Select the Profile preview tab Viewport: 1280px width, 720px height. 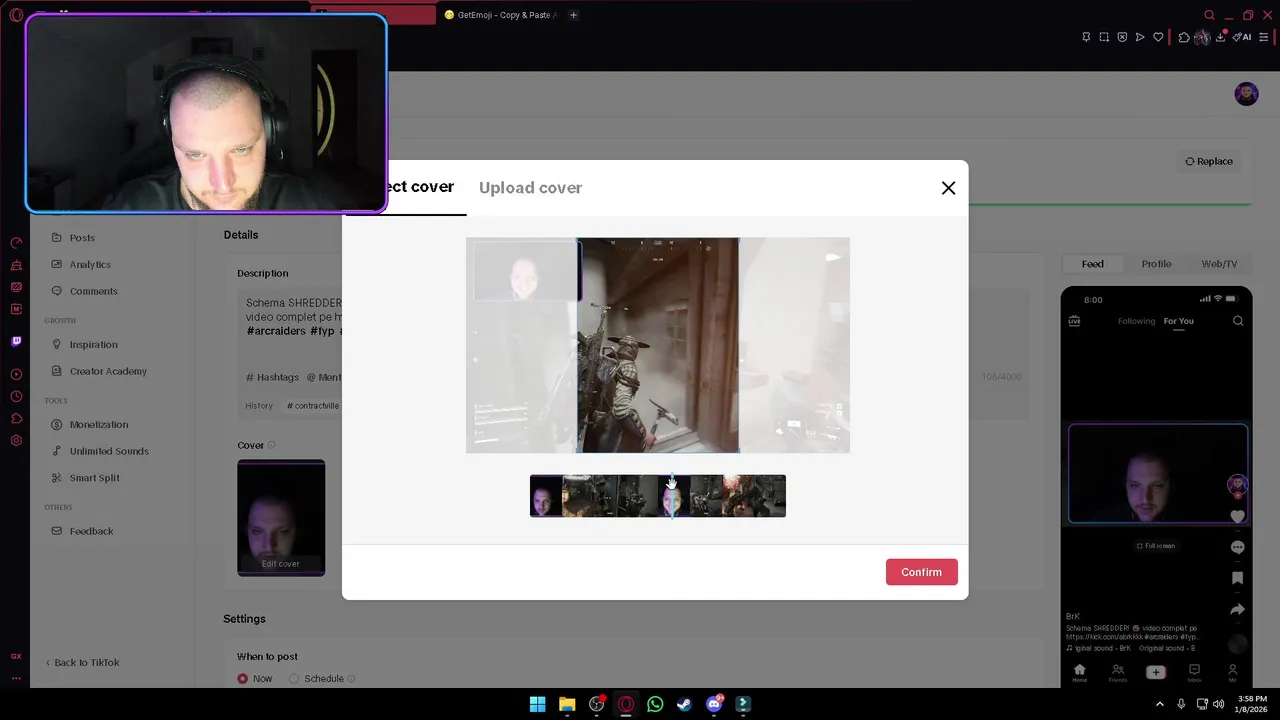tap(1156, 264)
